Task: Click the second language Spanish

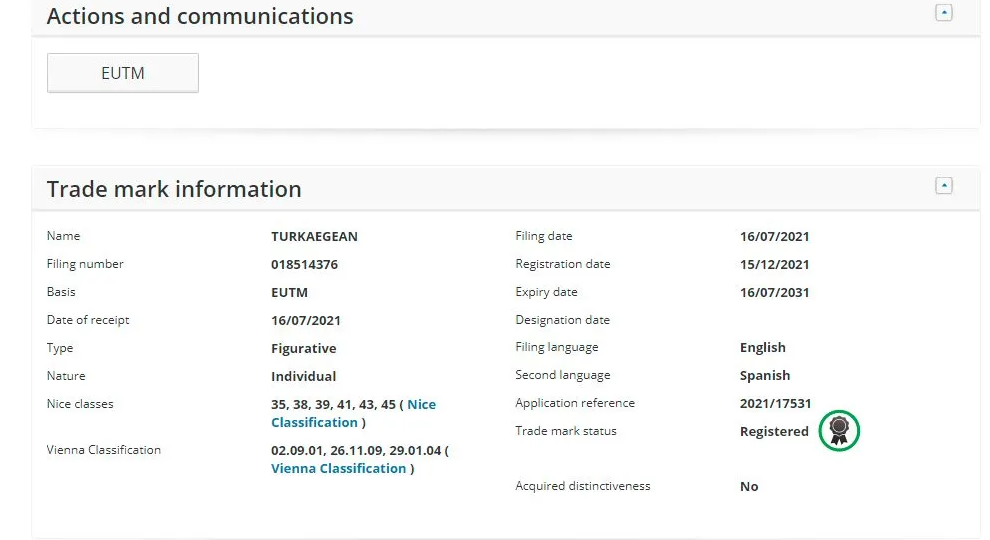Action: (765, 375)
